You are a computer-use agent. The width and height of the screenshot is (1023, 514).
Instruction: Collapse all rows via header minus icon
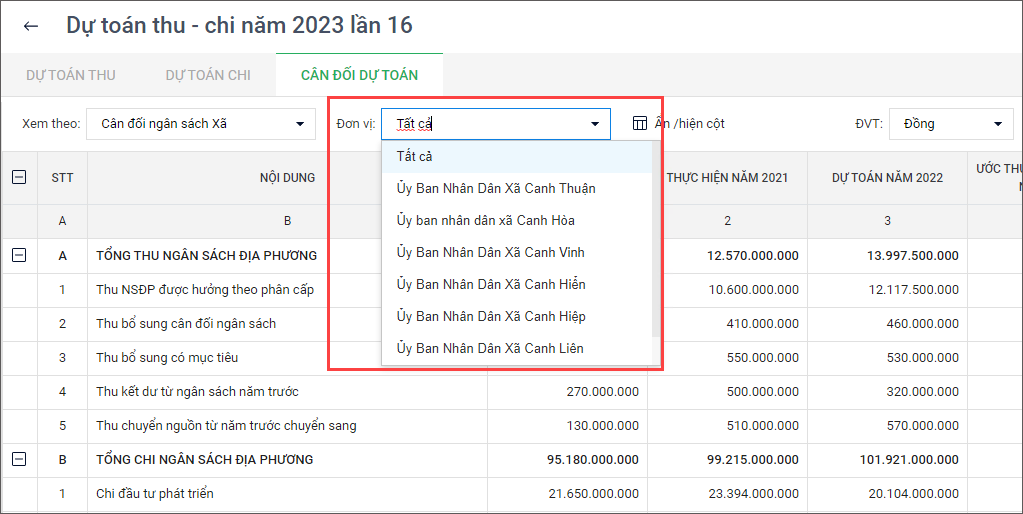click(19, 177)
